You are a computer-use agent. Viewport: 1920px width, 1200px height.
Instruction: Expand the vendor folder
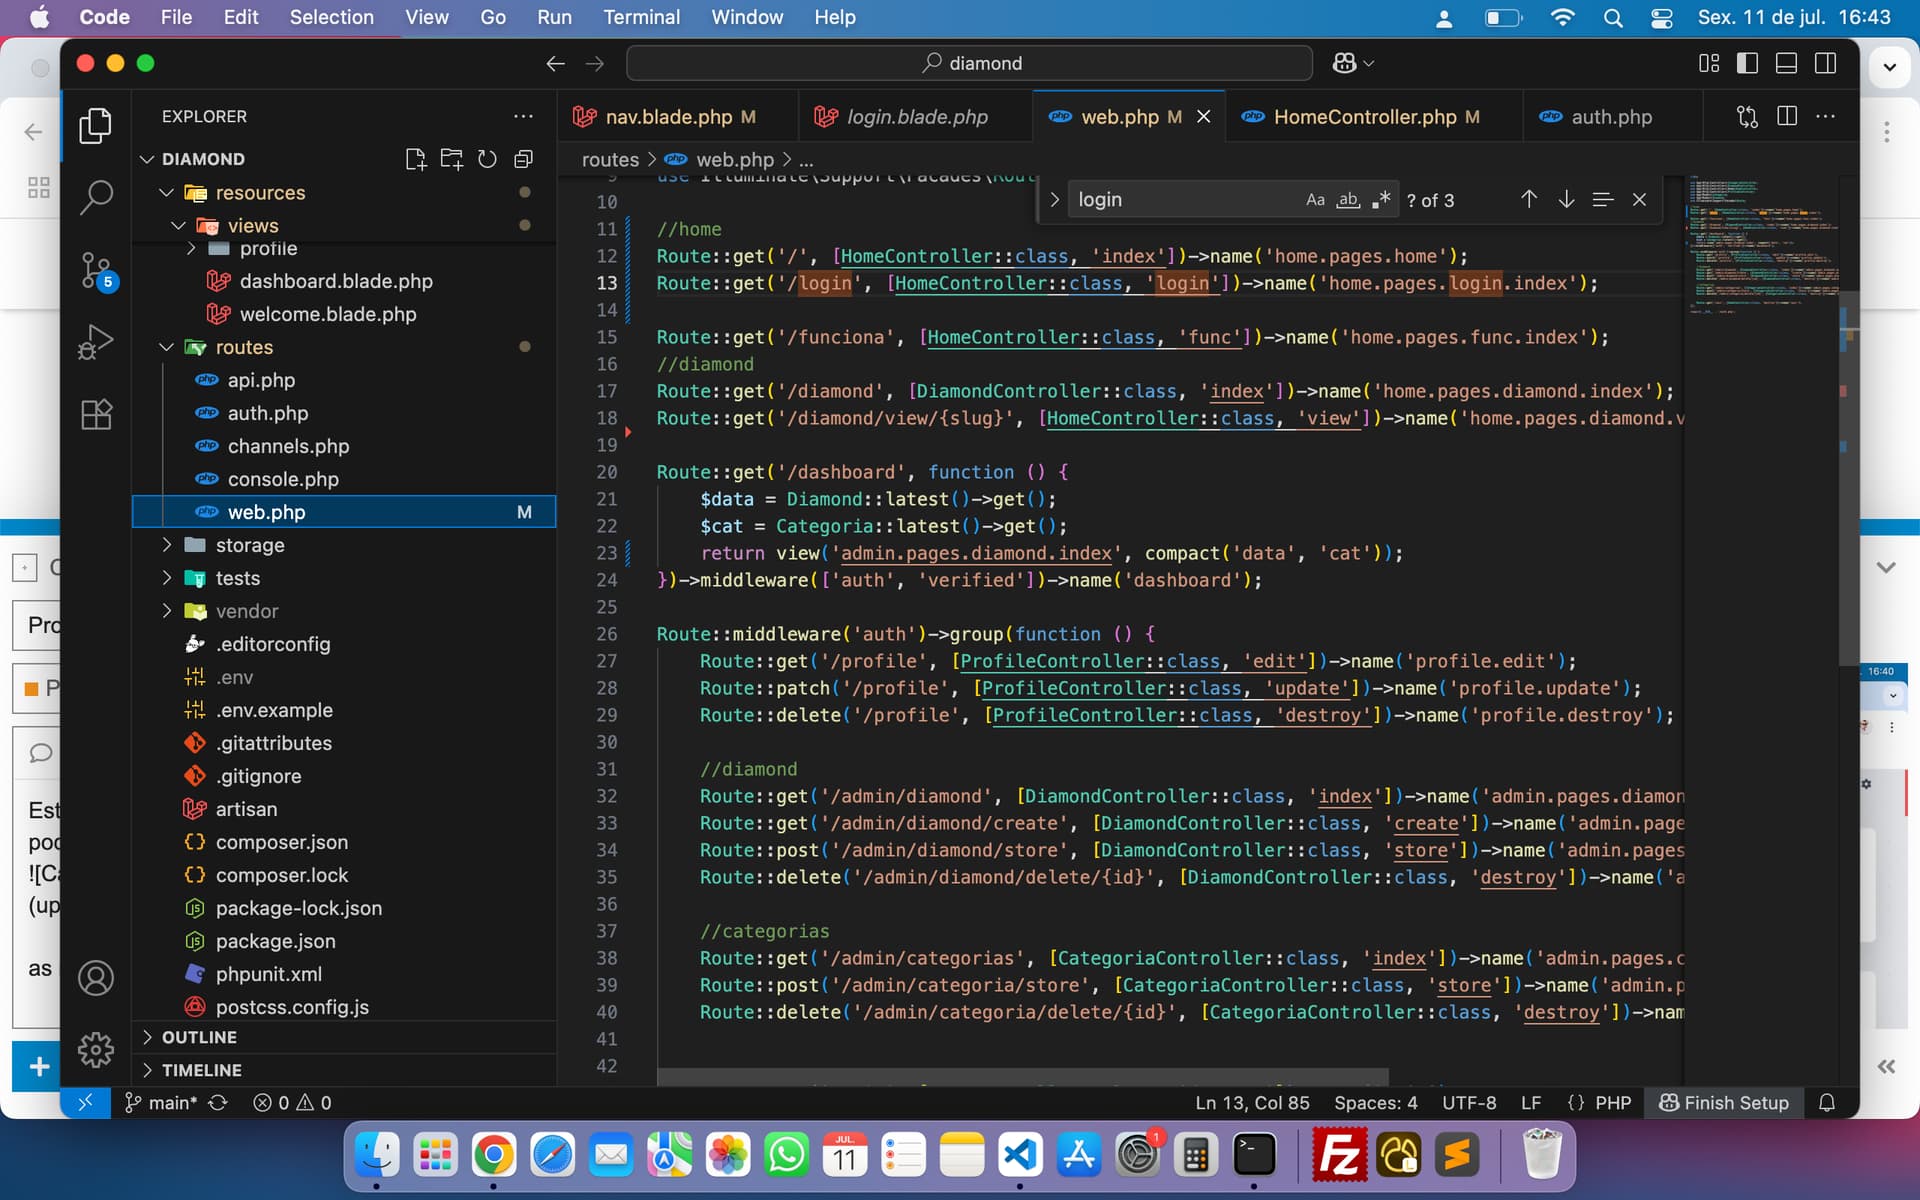click(167, 611)
